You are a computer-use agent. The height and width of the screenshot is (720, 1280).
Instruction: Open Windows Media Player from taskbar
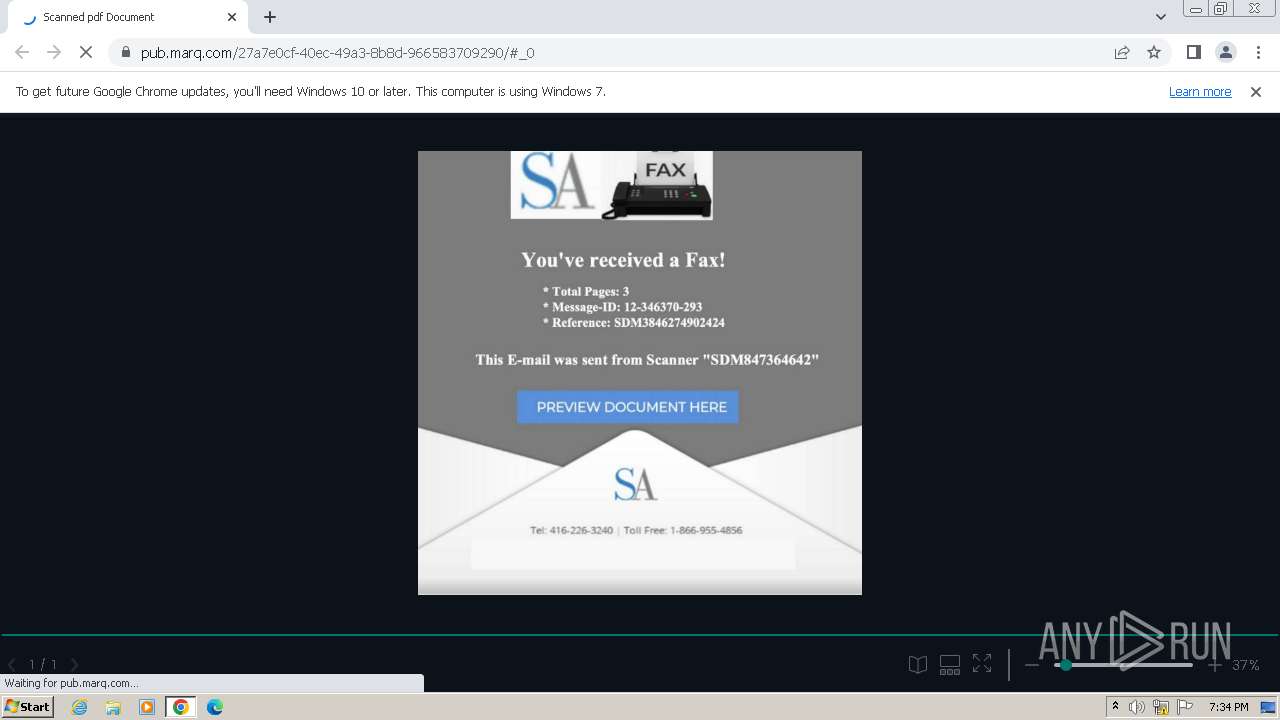[147, 707]
